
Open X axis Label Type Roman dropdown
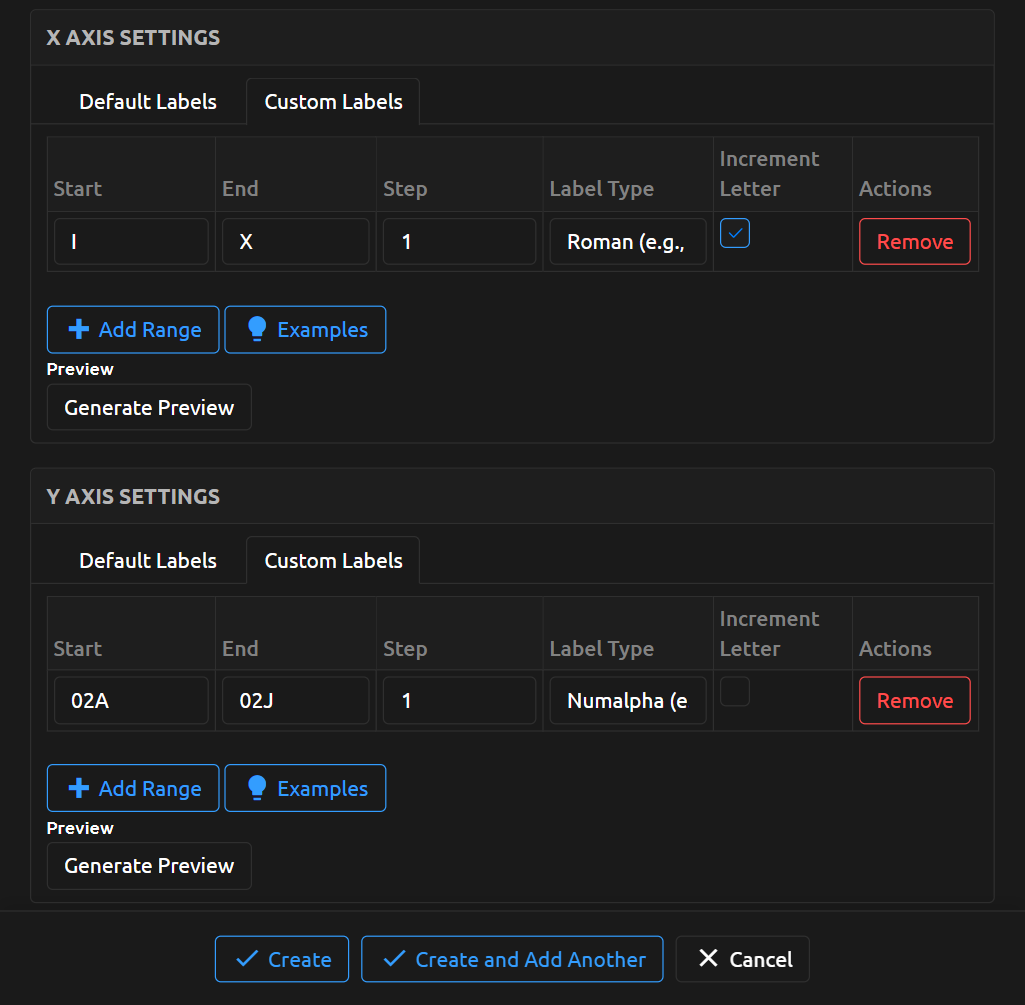click(x=627, y=242)
